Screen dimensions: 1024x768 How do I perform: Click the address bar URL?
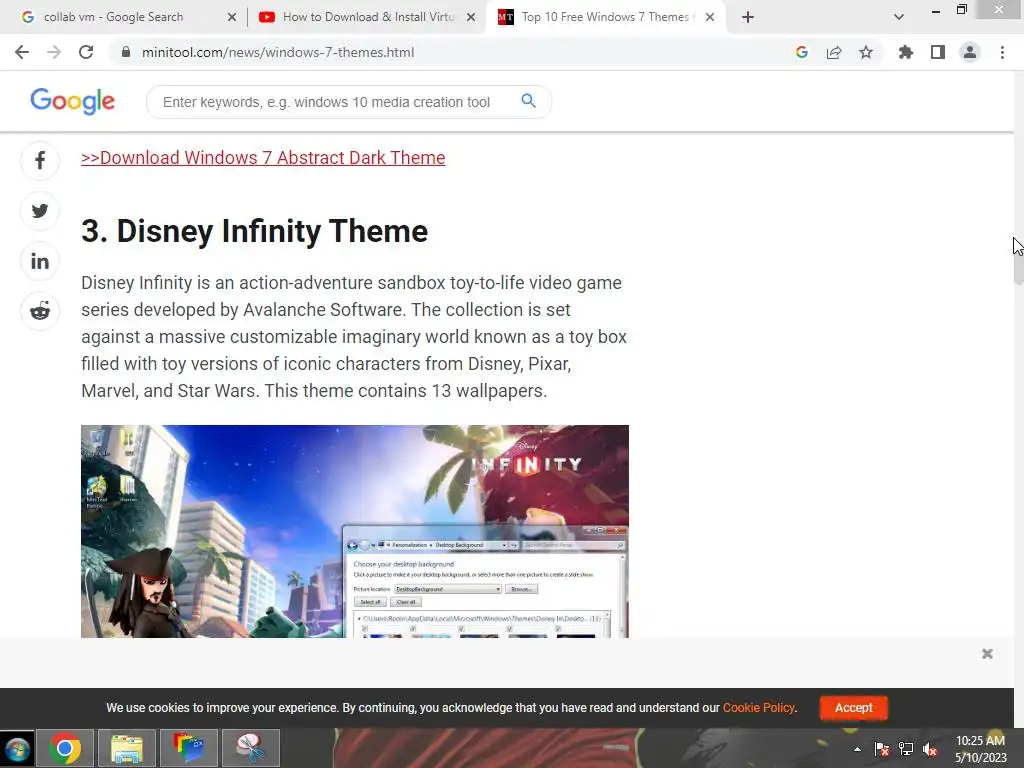tap(278, 52)
